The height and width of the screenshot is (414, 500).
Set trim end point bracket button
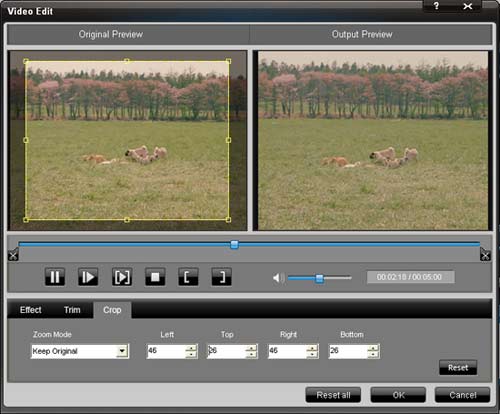222,277
